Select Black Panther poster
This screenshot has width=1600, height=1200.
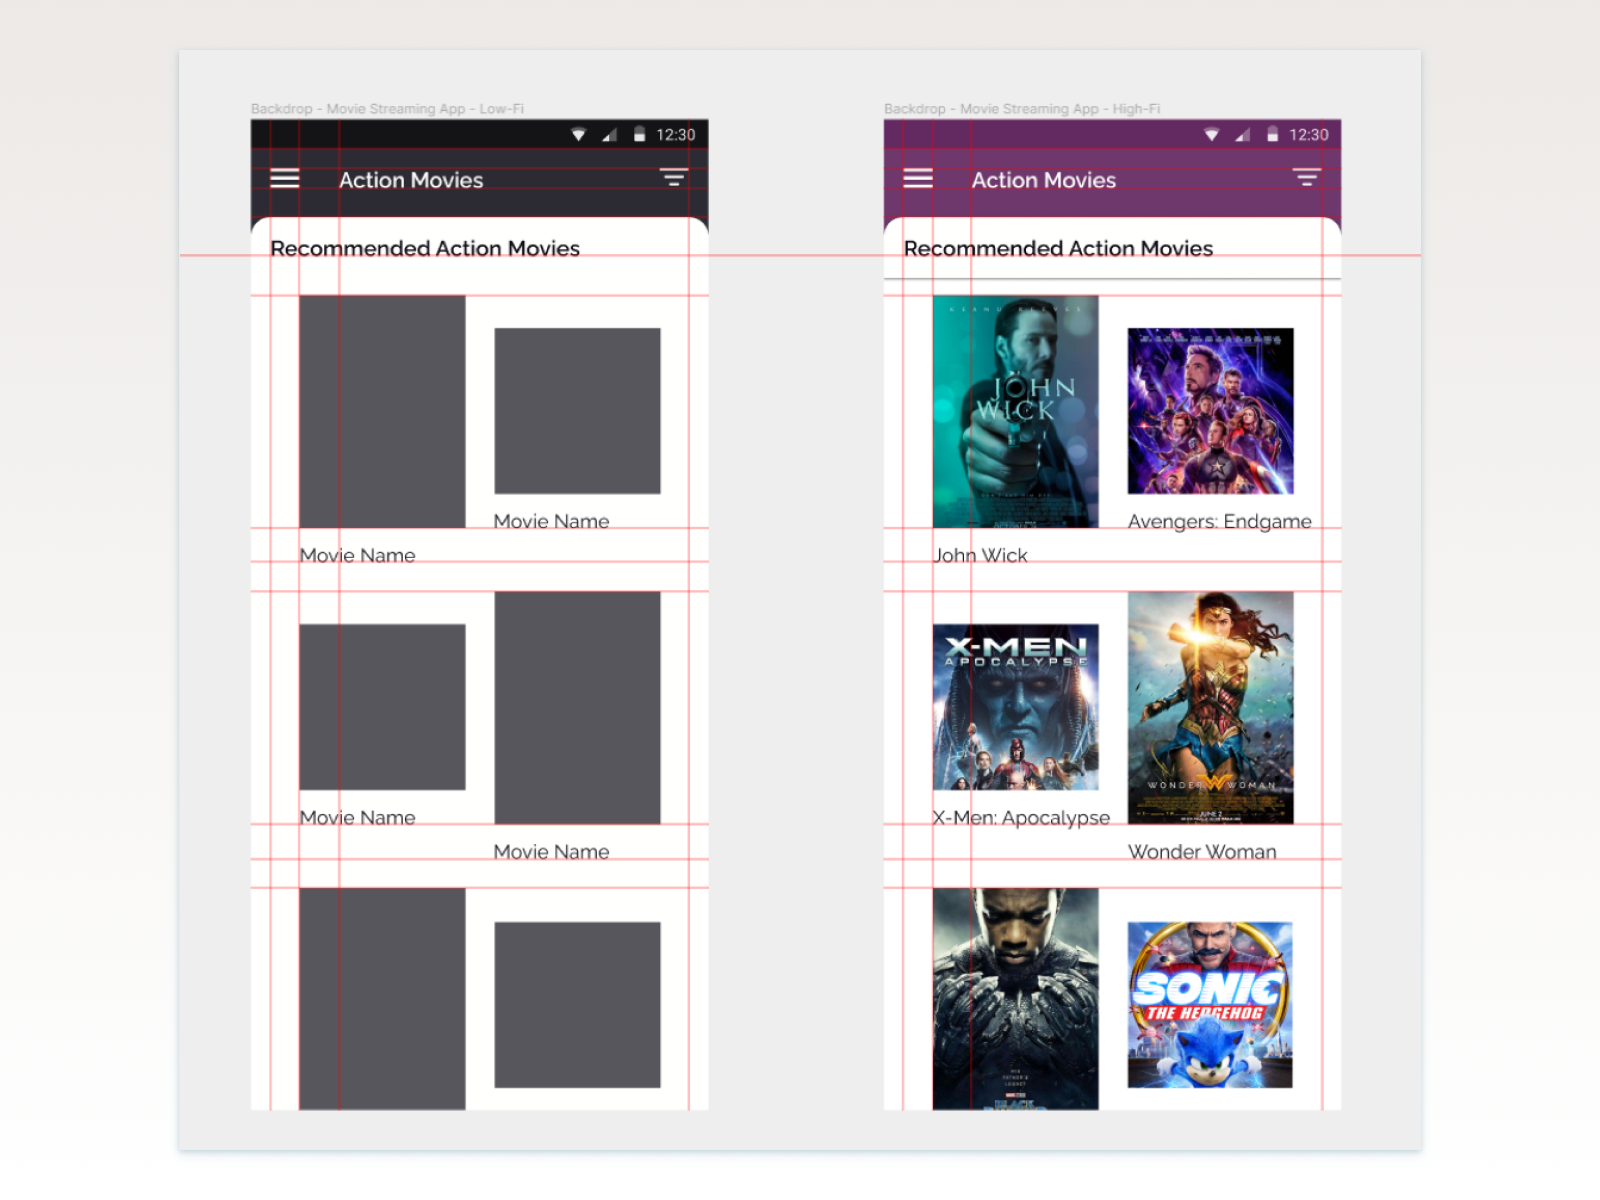(x=1015, y=999)
